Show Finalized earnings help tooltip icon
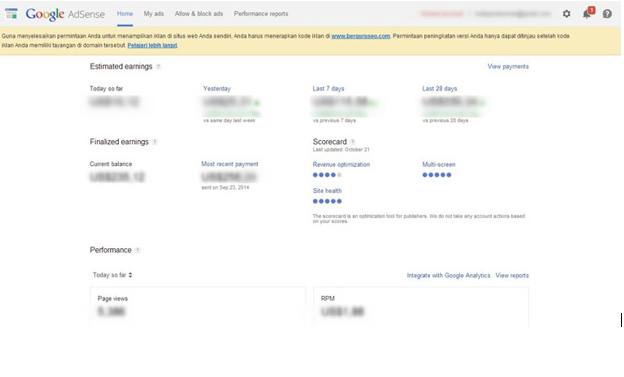Viewport: 624px width, 377px height. pos(155,142)
